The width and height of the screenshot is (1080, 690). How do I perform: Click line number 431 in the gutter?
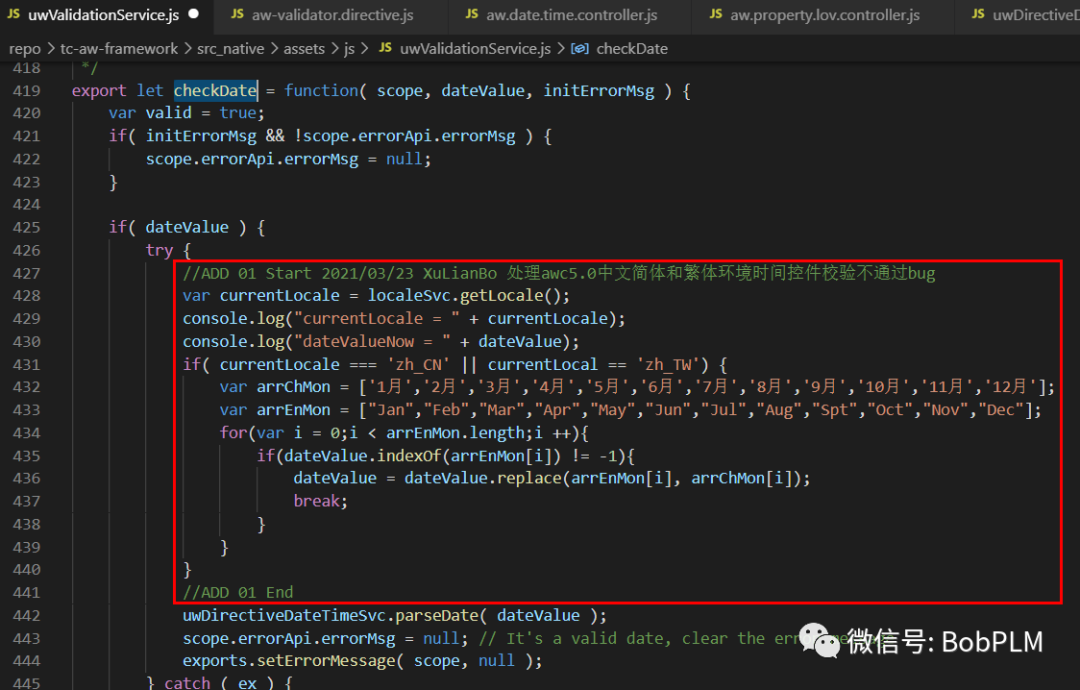pos(26,365)
